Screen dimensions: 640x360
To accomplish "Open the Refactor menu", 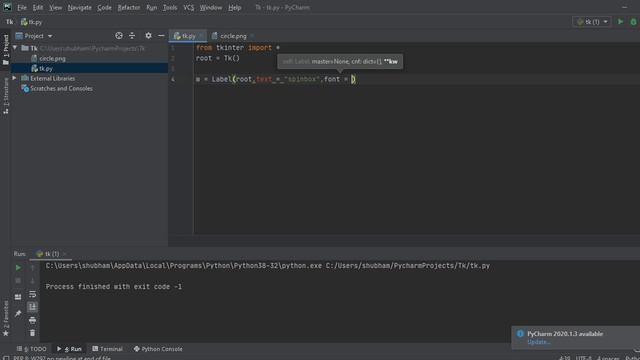I will 129,7.
